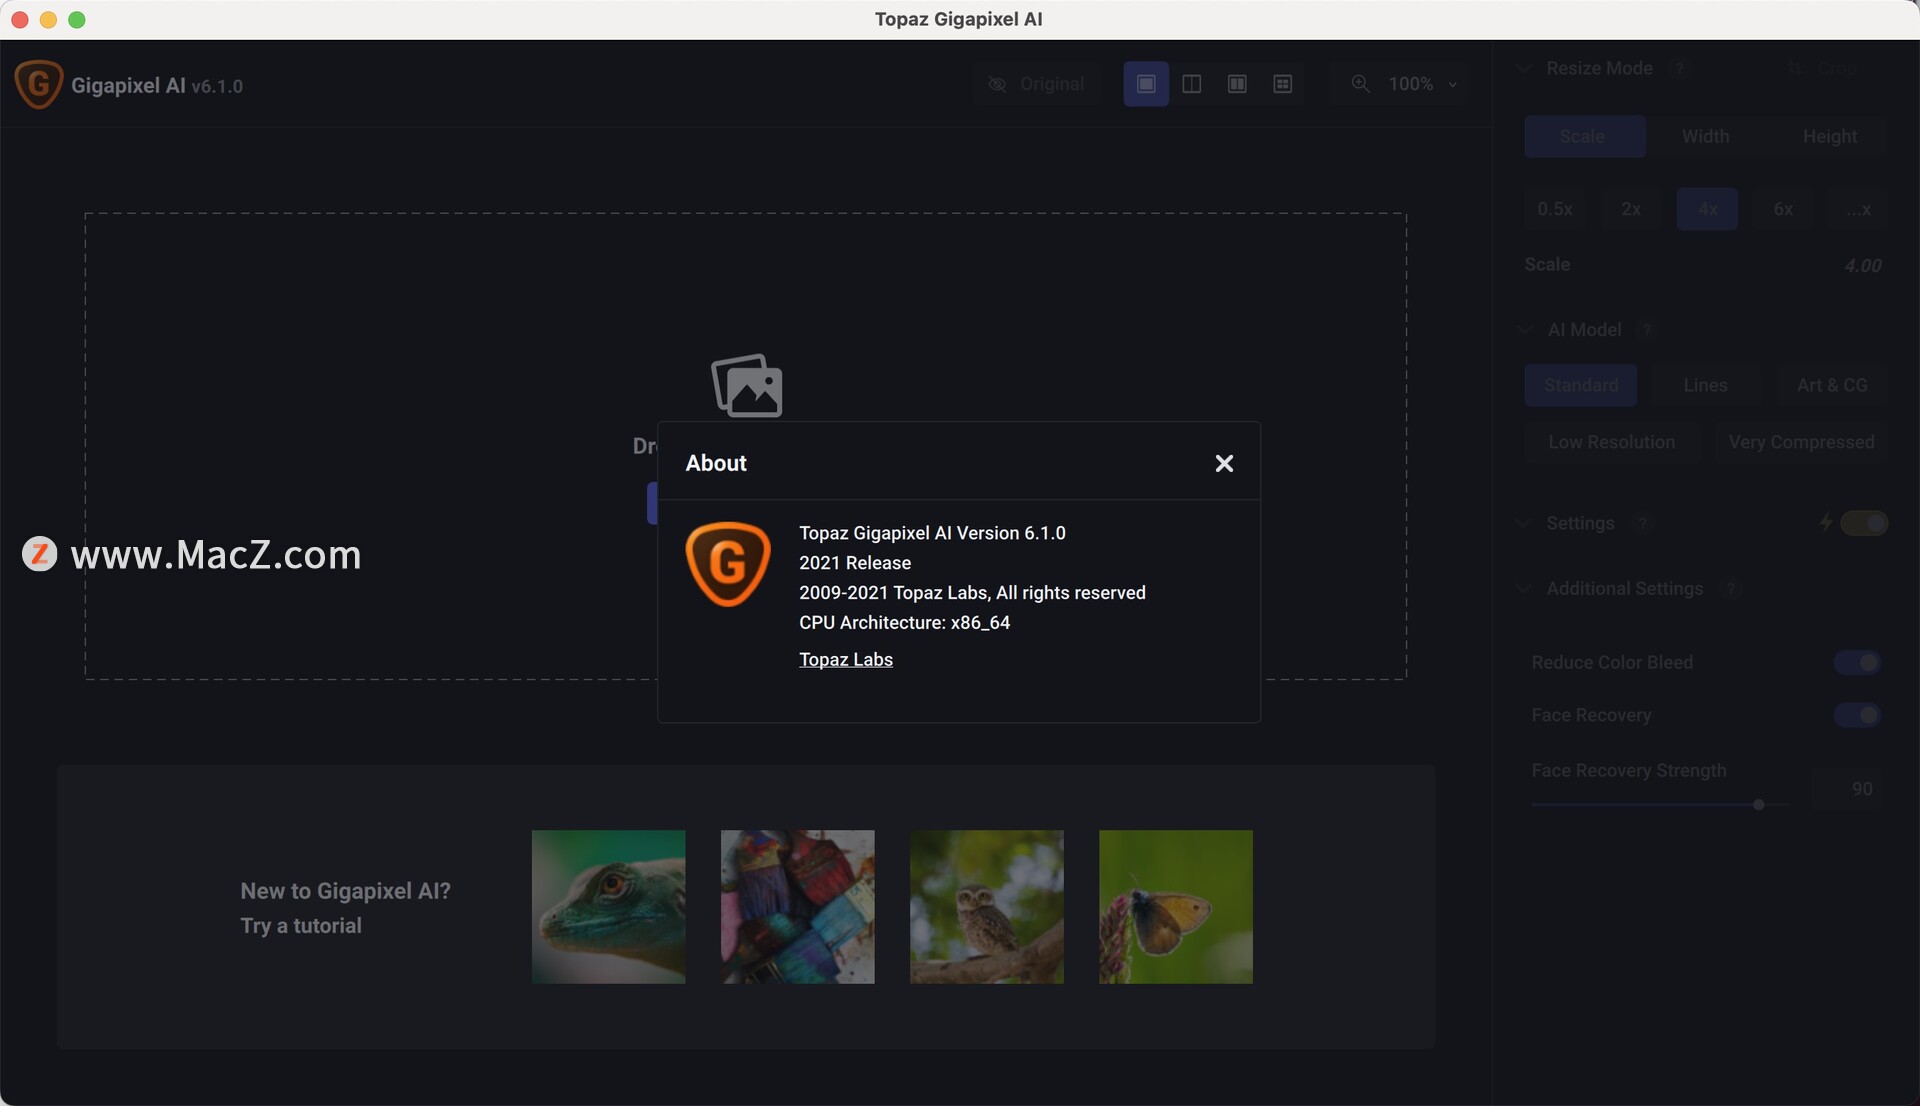The height and width of the screenshot is (1106, 1920).
Task: Close the About dialog
Action: coord(1224,463)
